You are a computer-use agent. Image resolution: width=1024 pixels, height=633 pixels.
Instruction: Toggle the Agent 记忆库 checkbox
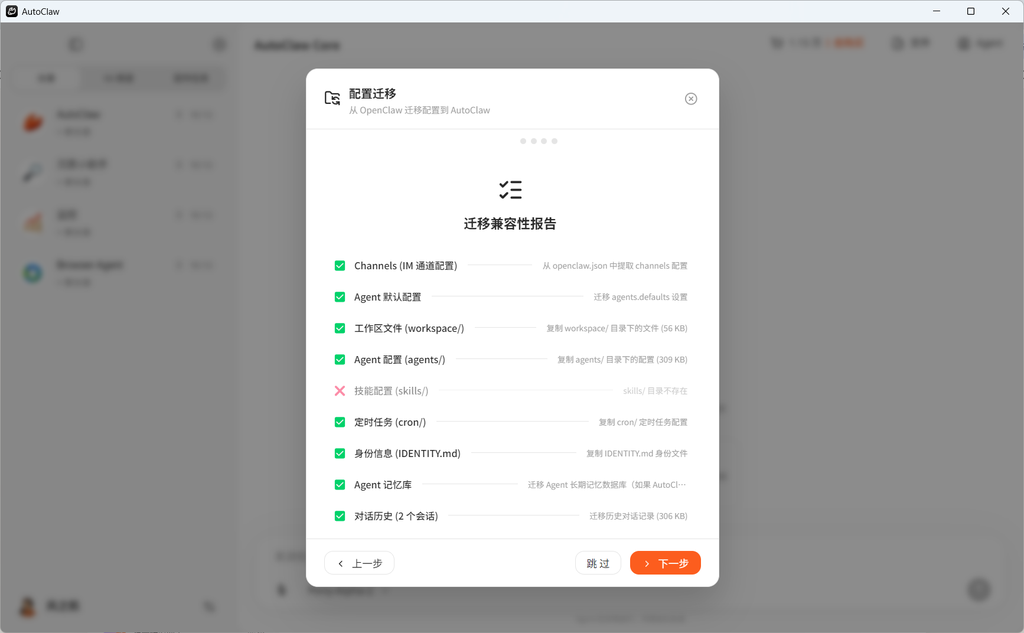point(340,485)
